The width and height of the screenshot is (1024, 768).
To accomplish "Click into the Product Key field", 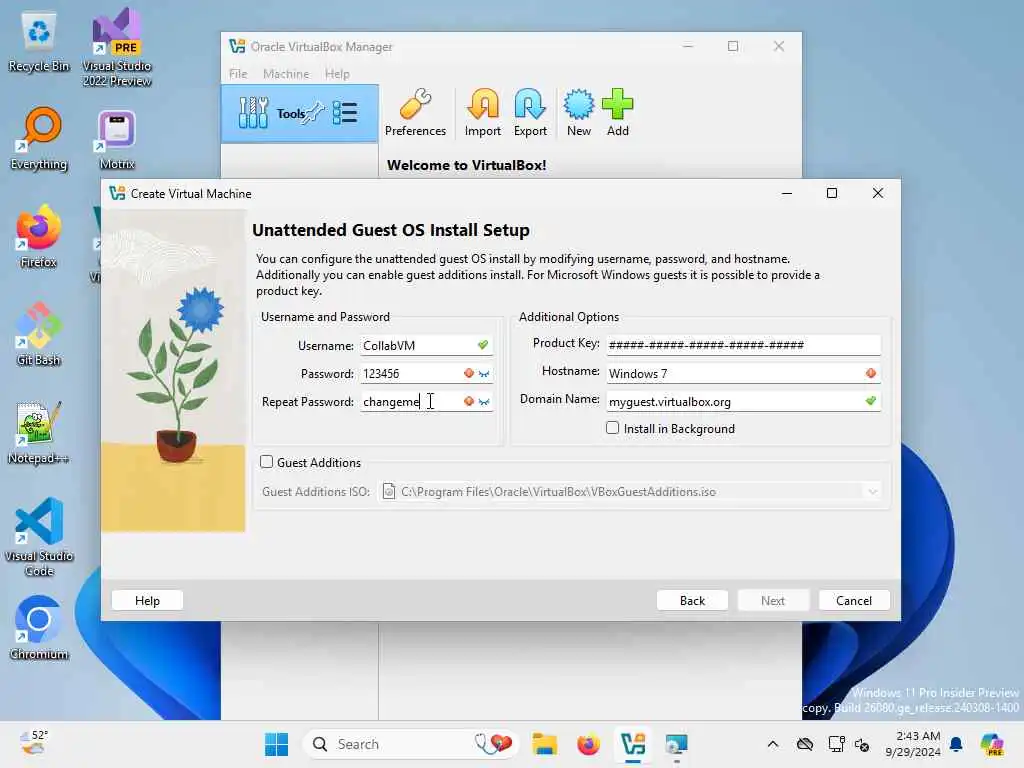I will point(743,345).
